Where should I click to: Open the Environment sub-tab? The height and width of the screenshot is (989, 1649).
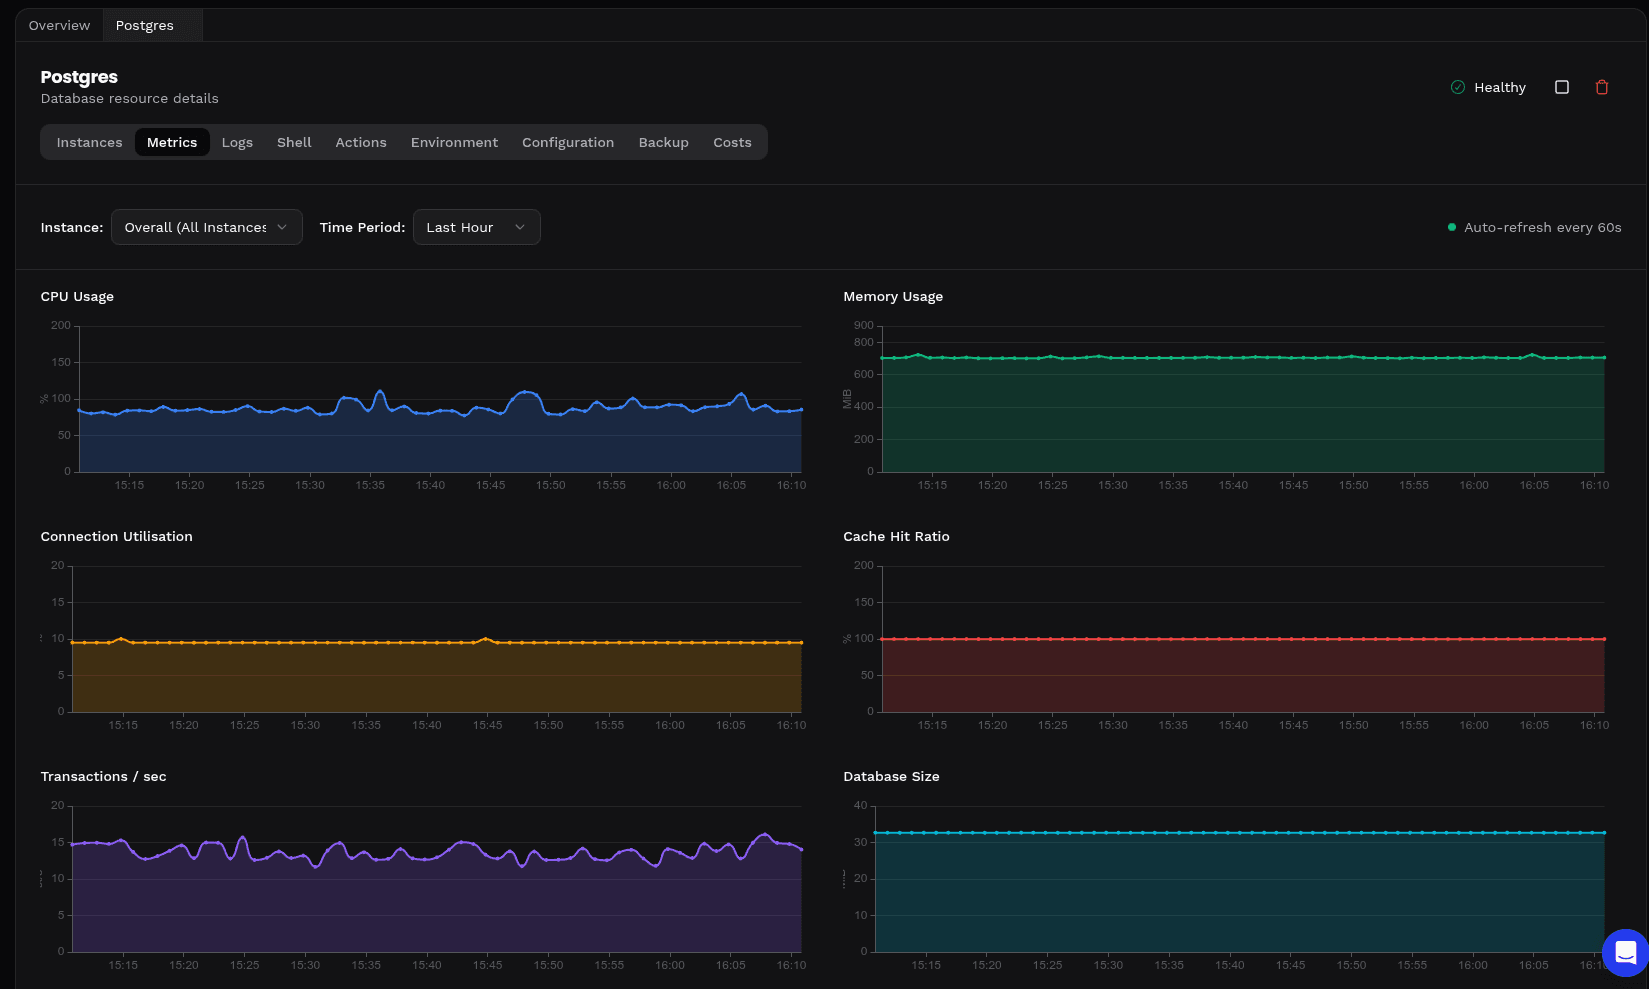(454, 142)
